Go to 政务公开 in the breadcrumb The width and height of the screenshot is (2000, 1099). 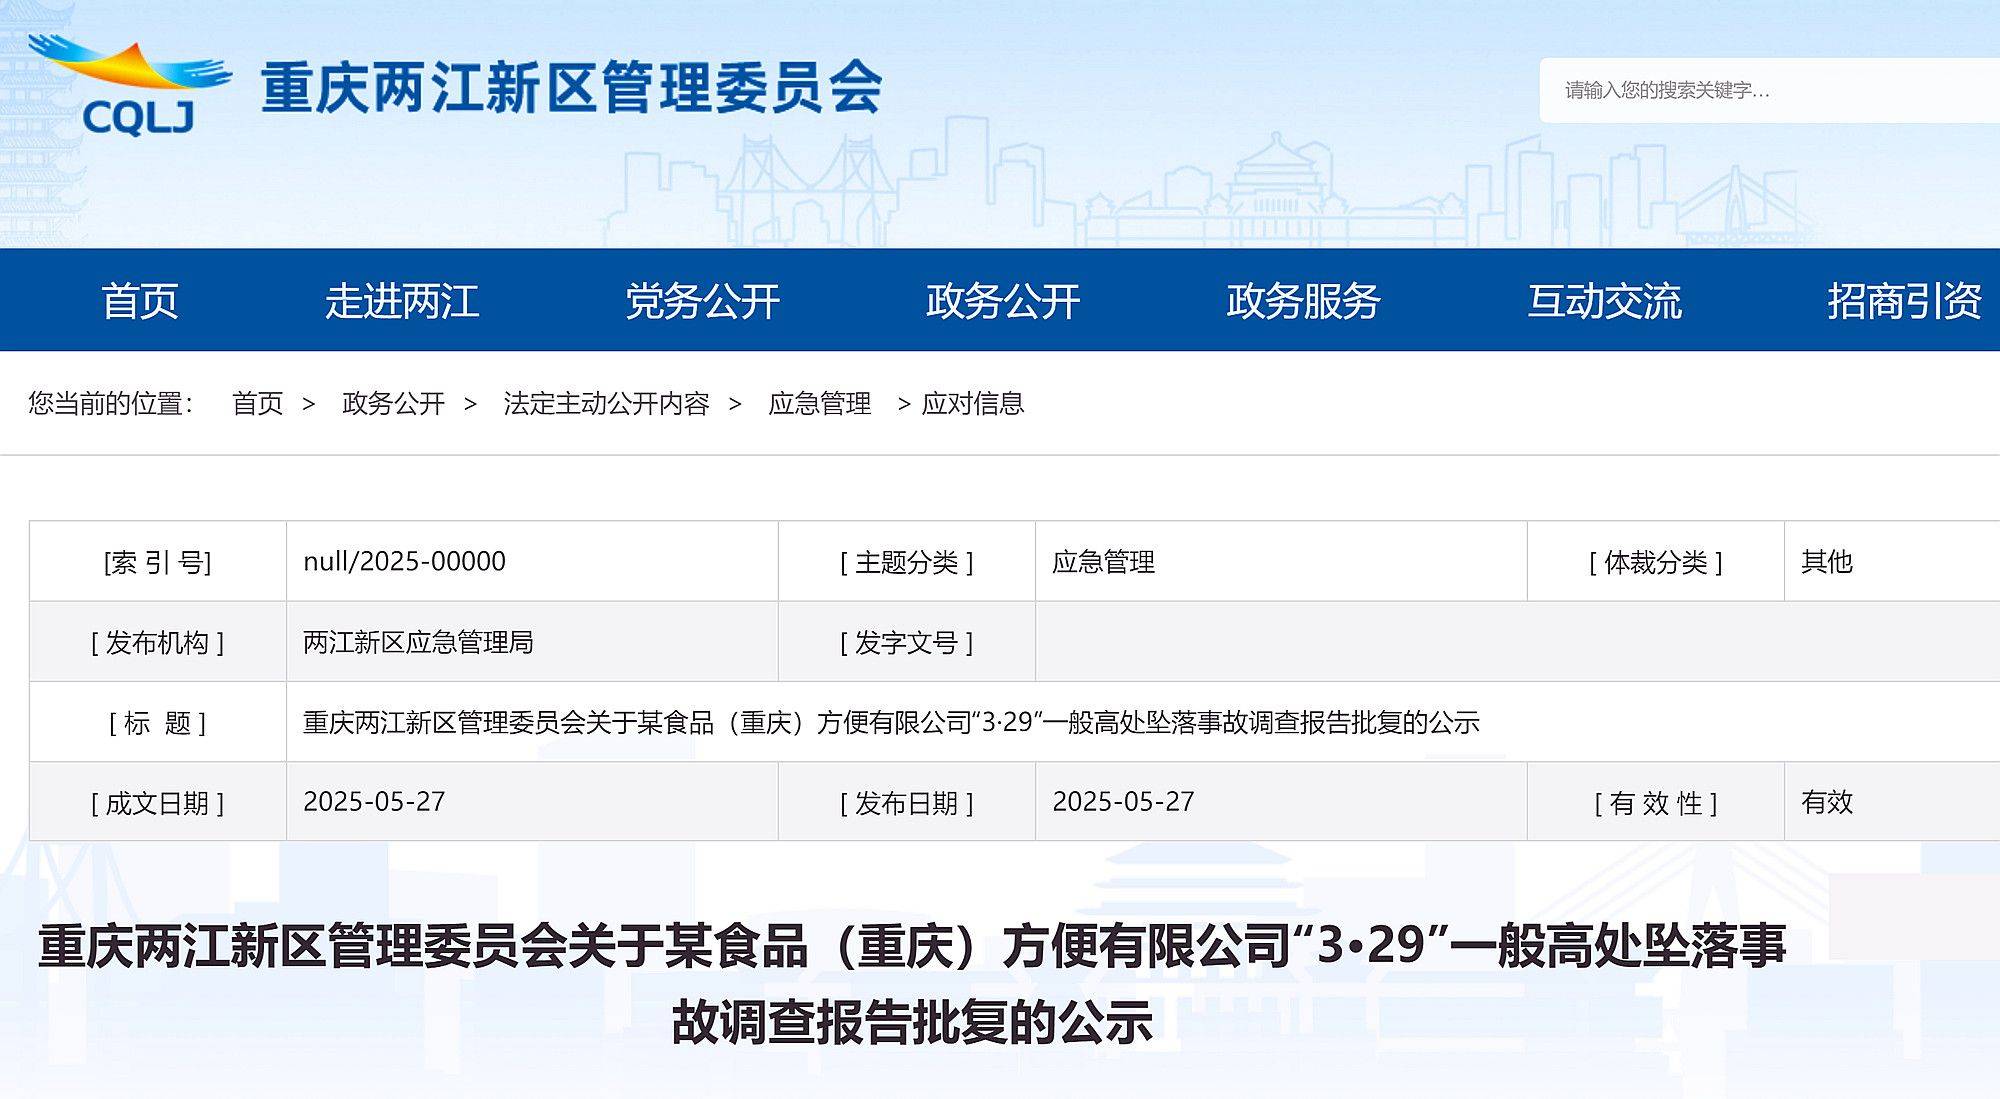[393, 403]
